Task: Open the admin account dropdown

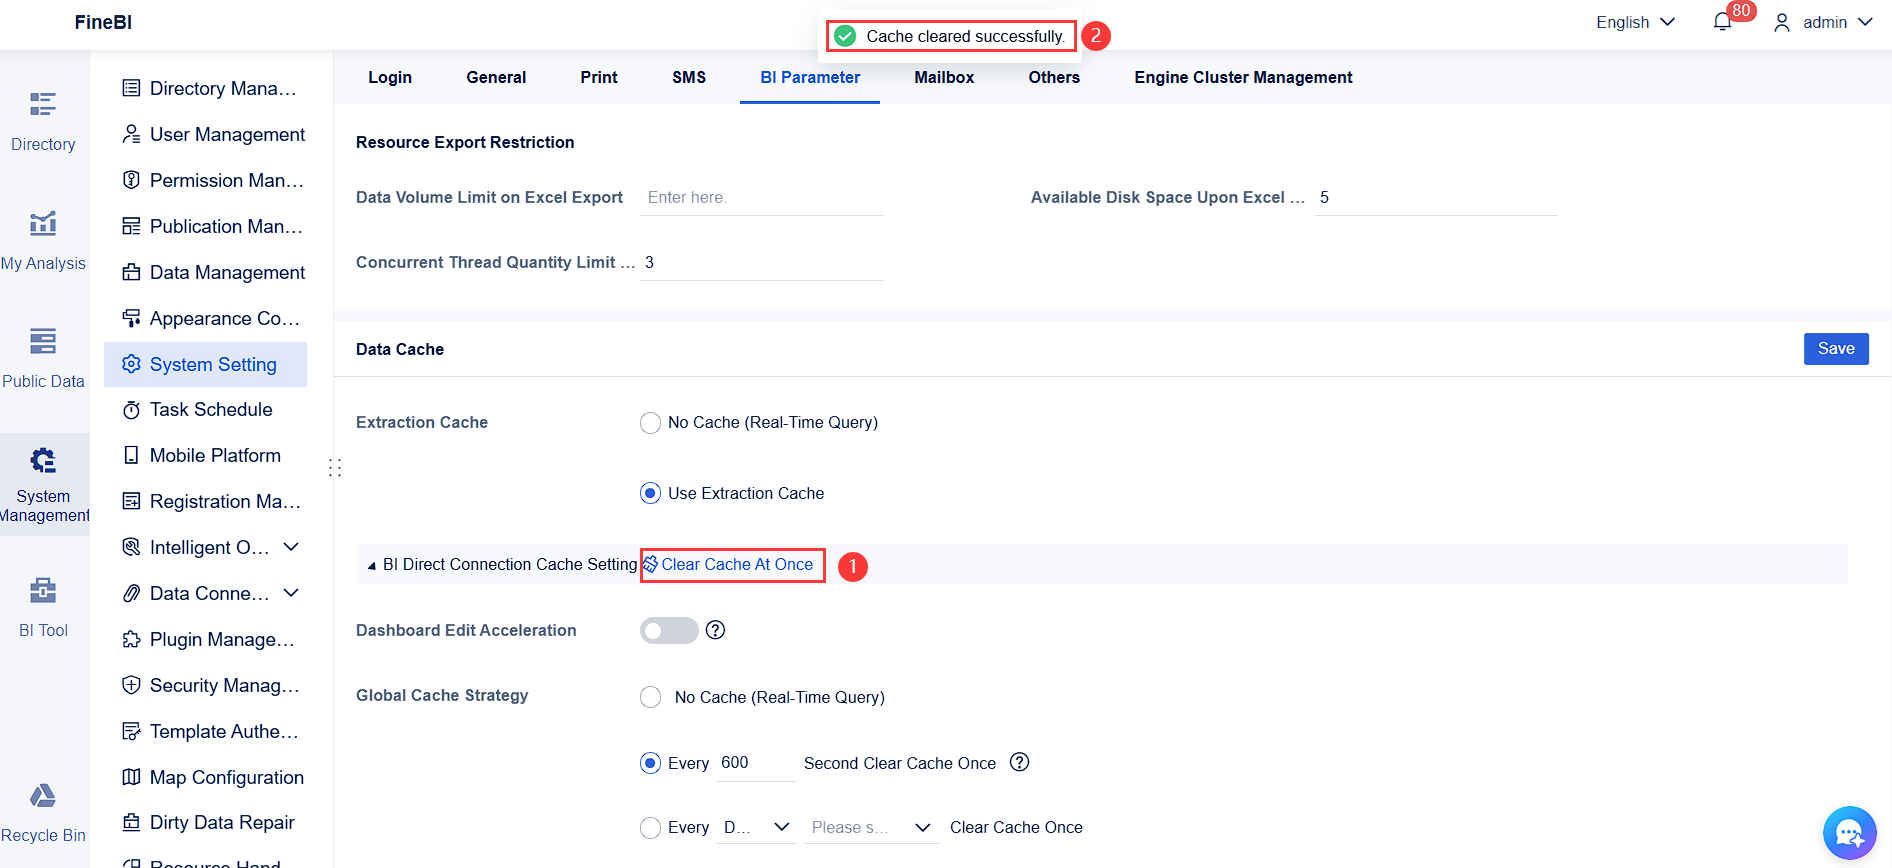Action: 1823,22
